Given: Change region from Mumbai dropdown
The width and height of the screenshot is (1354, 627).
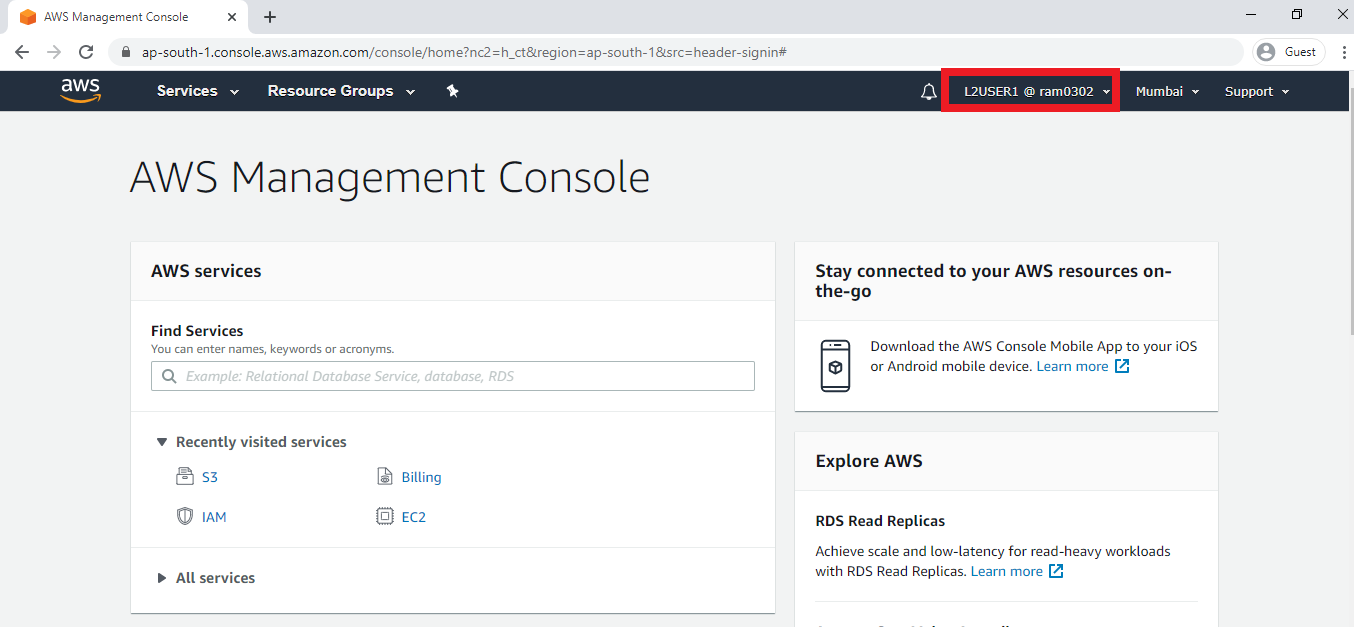Looking at the screenshot, I should (x=1166, y=91).
